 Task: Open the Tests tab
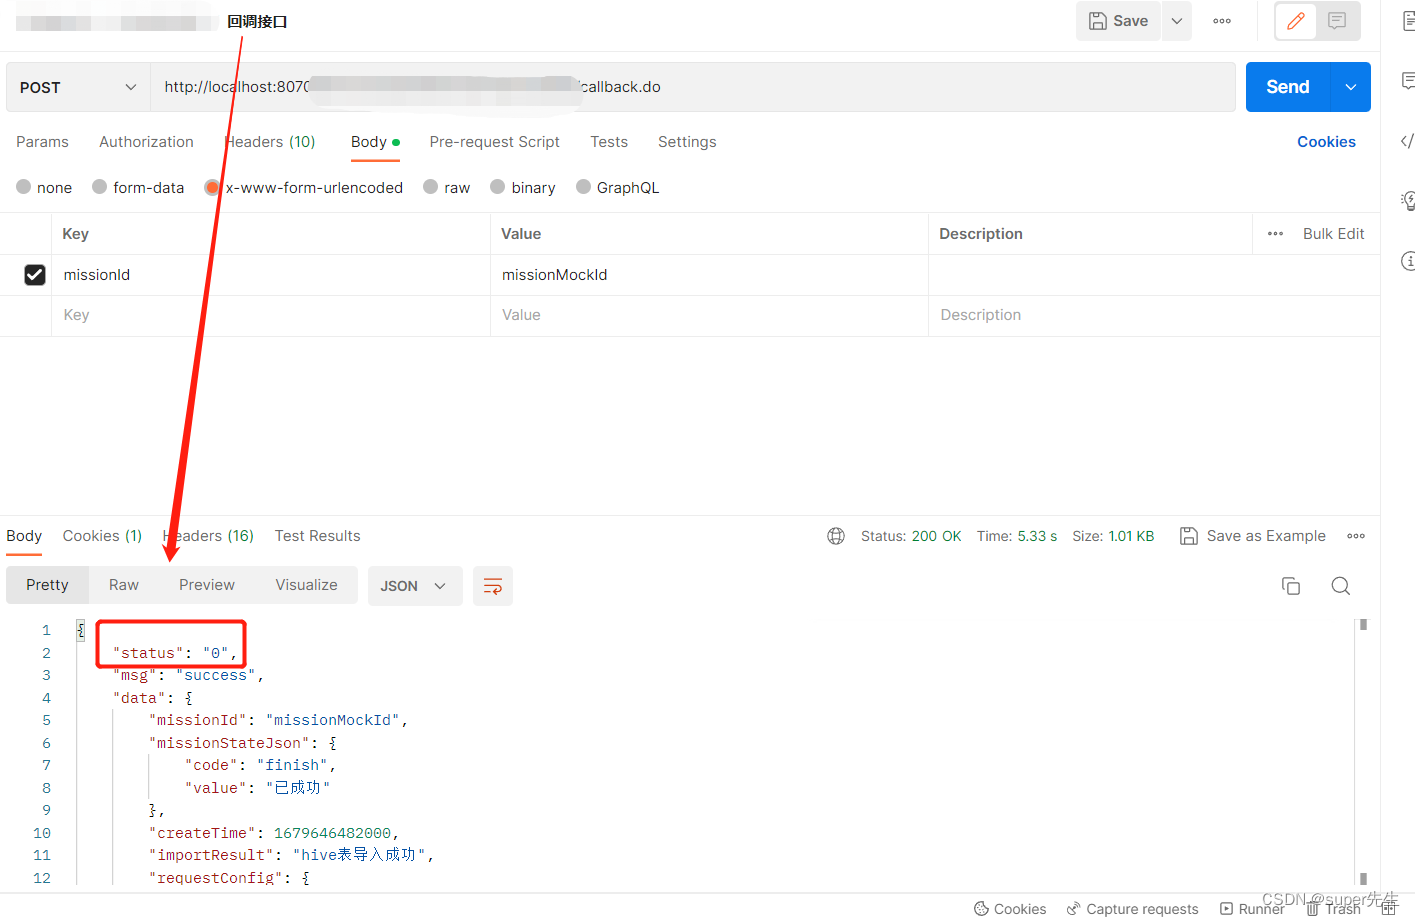point(609,142)
